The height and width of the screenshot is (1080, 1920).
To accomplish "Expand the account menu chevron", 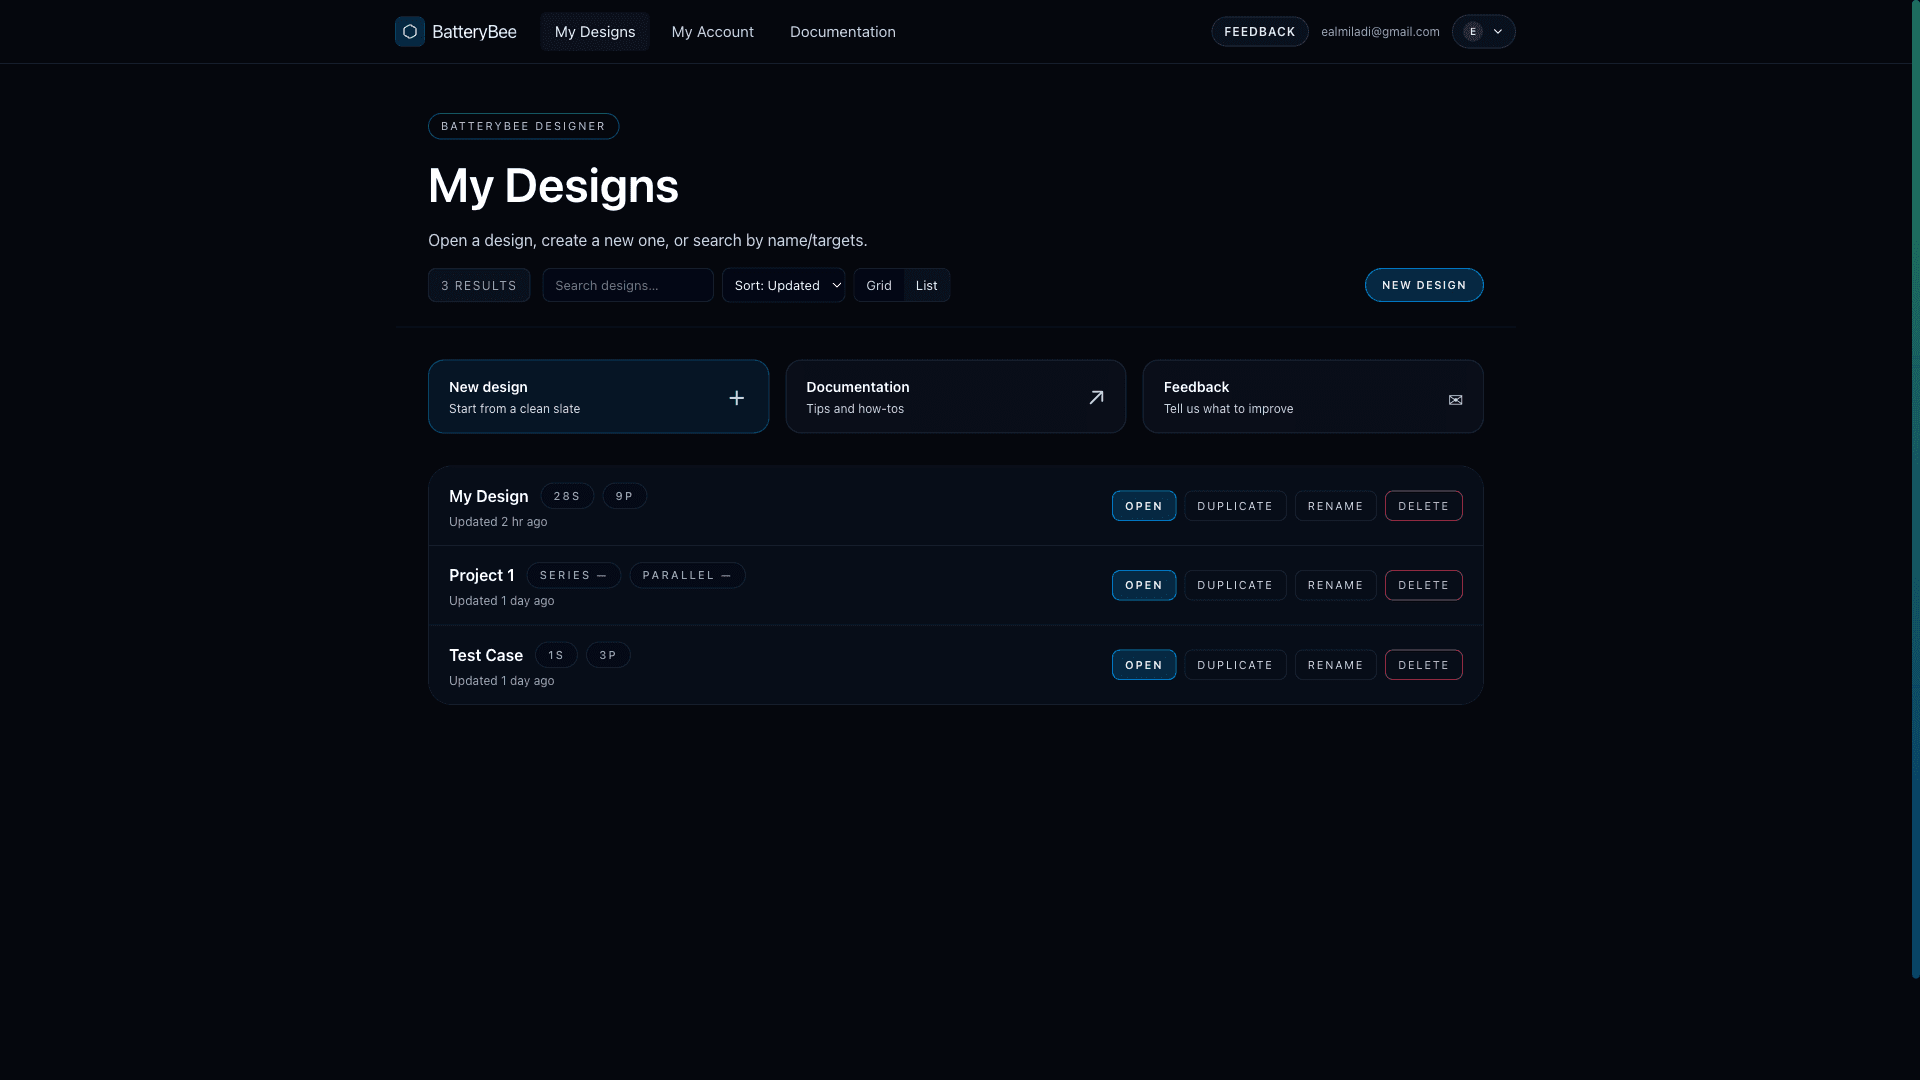I will pyautogui.click(x=1497, y=31).
